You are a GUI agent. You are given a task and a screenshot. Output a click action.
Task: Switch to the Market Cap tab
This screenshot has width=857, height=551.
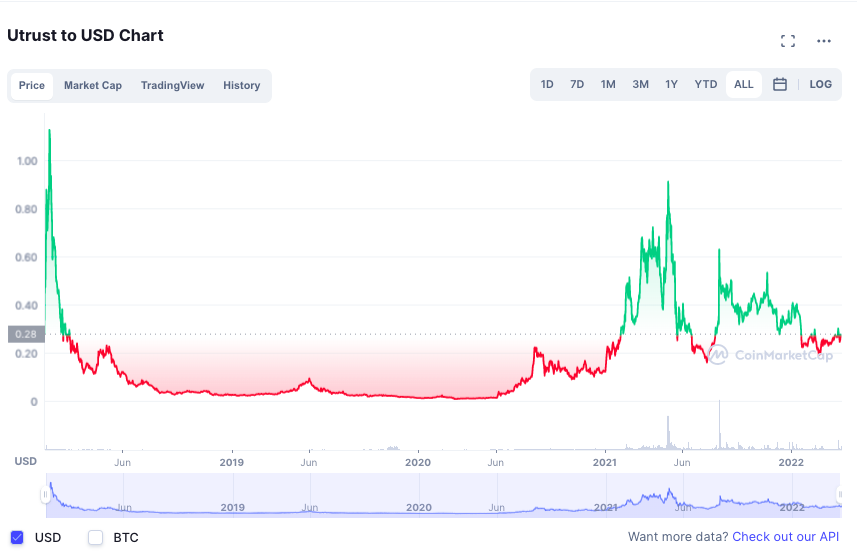tap(93, 86)
